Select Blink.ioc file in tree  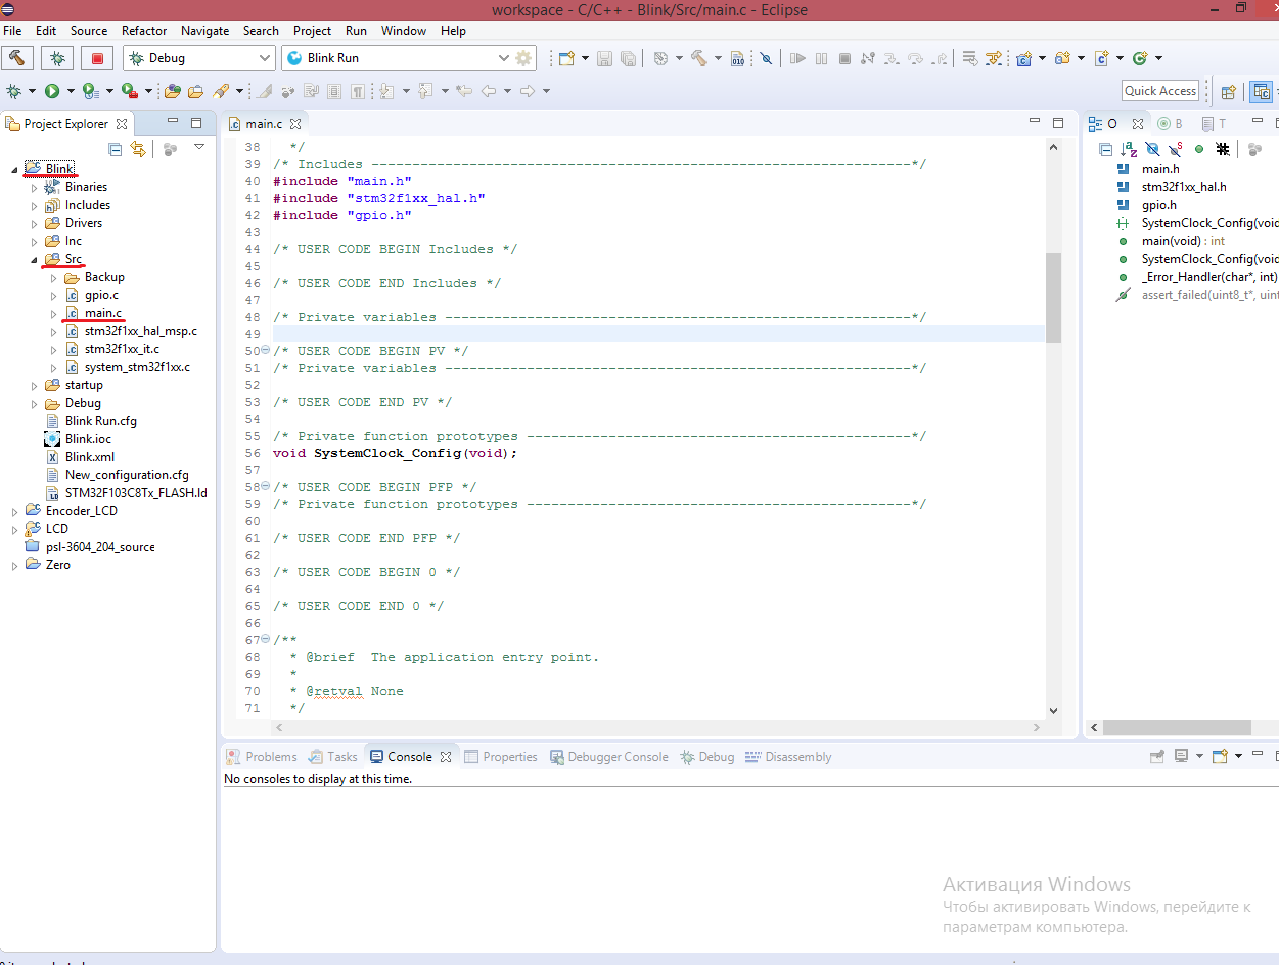(88, 439)
